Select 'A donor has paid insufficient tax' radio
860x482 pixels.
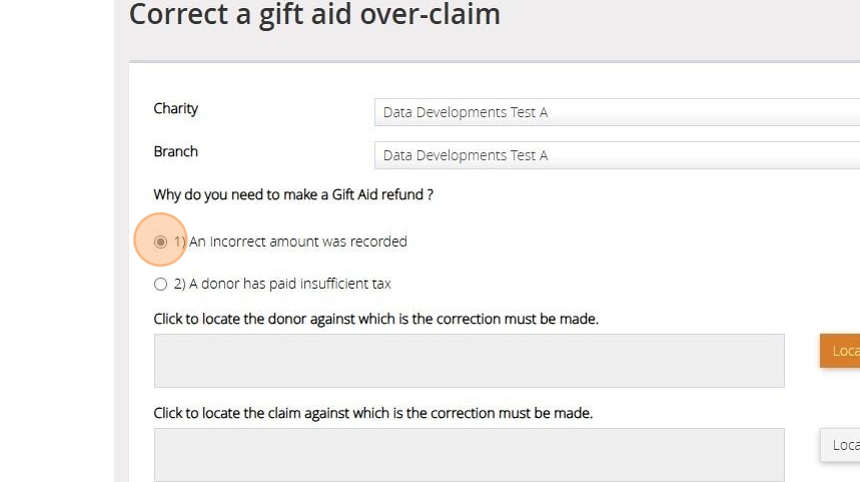161,284
